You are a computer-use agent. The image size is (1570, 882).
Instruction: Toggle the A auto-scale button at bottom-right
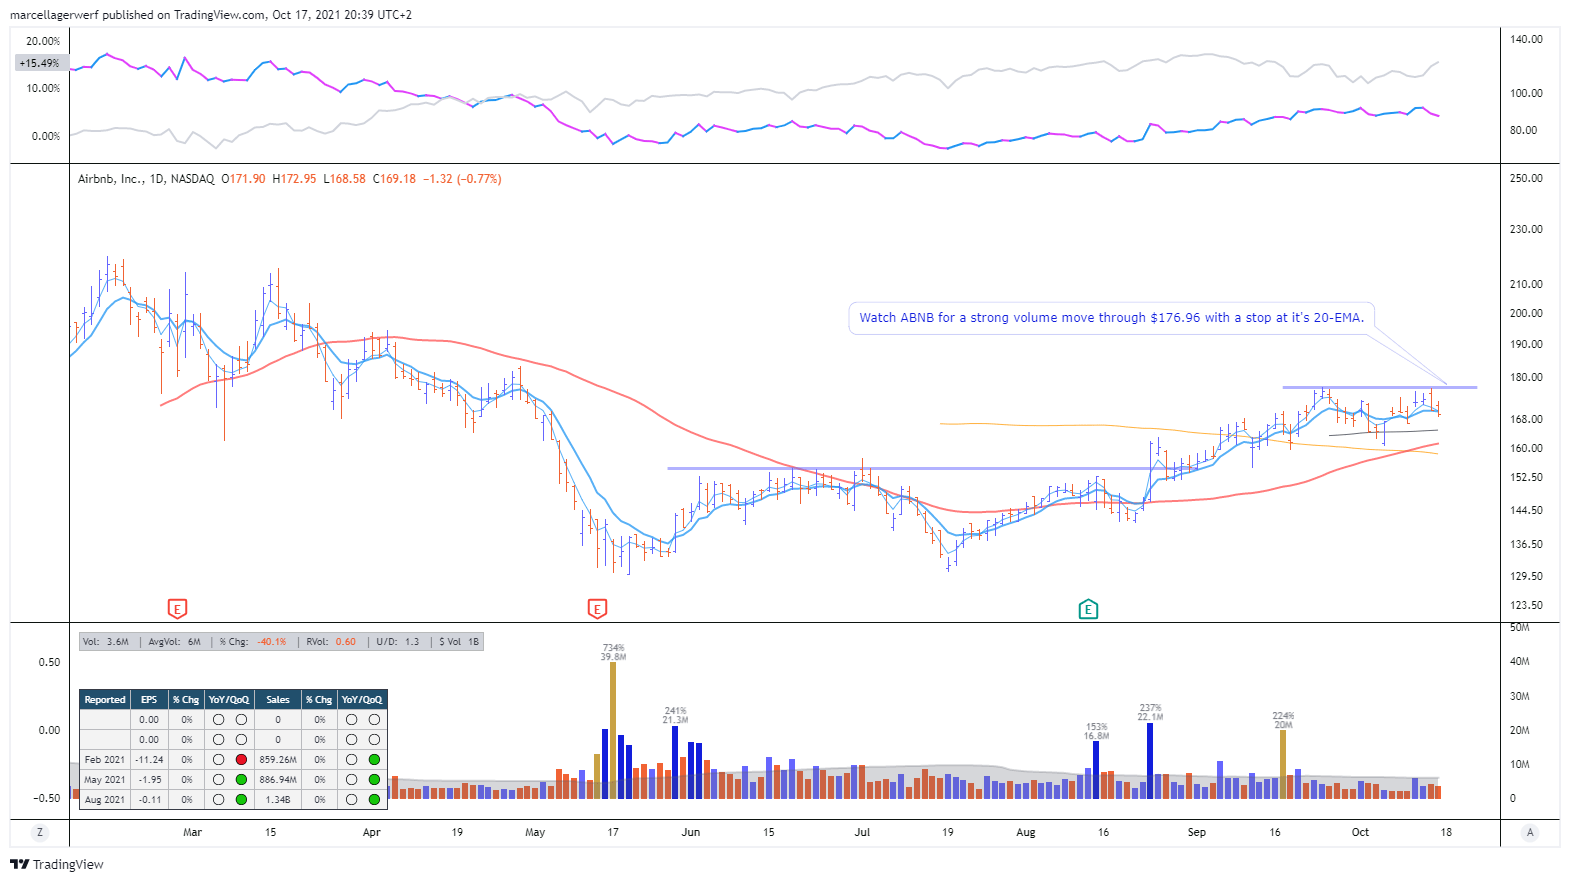point(1530,832)
